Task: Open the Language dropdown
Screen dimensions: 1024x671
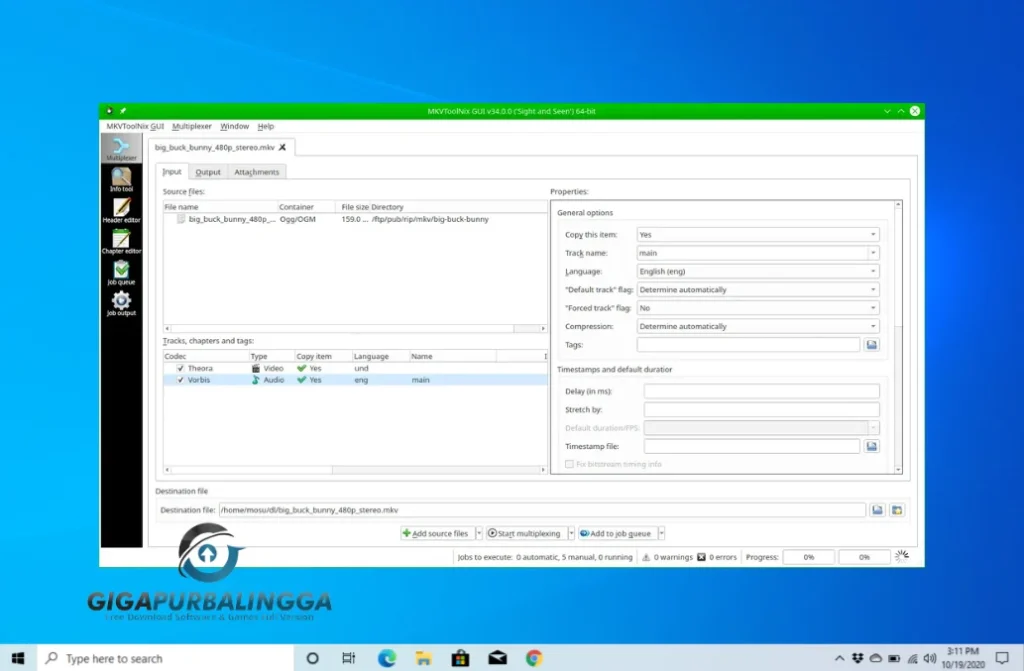Action: [875, 270]
